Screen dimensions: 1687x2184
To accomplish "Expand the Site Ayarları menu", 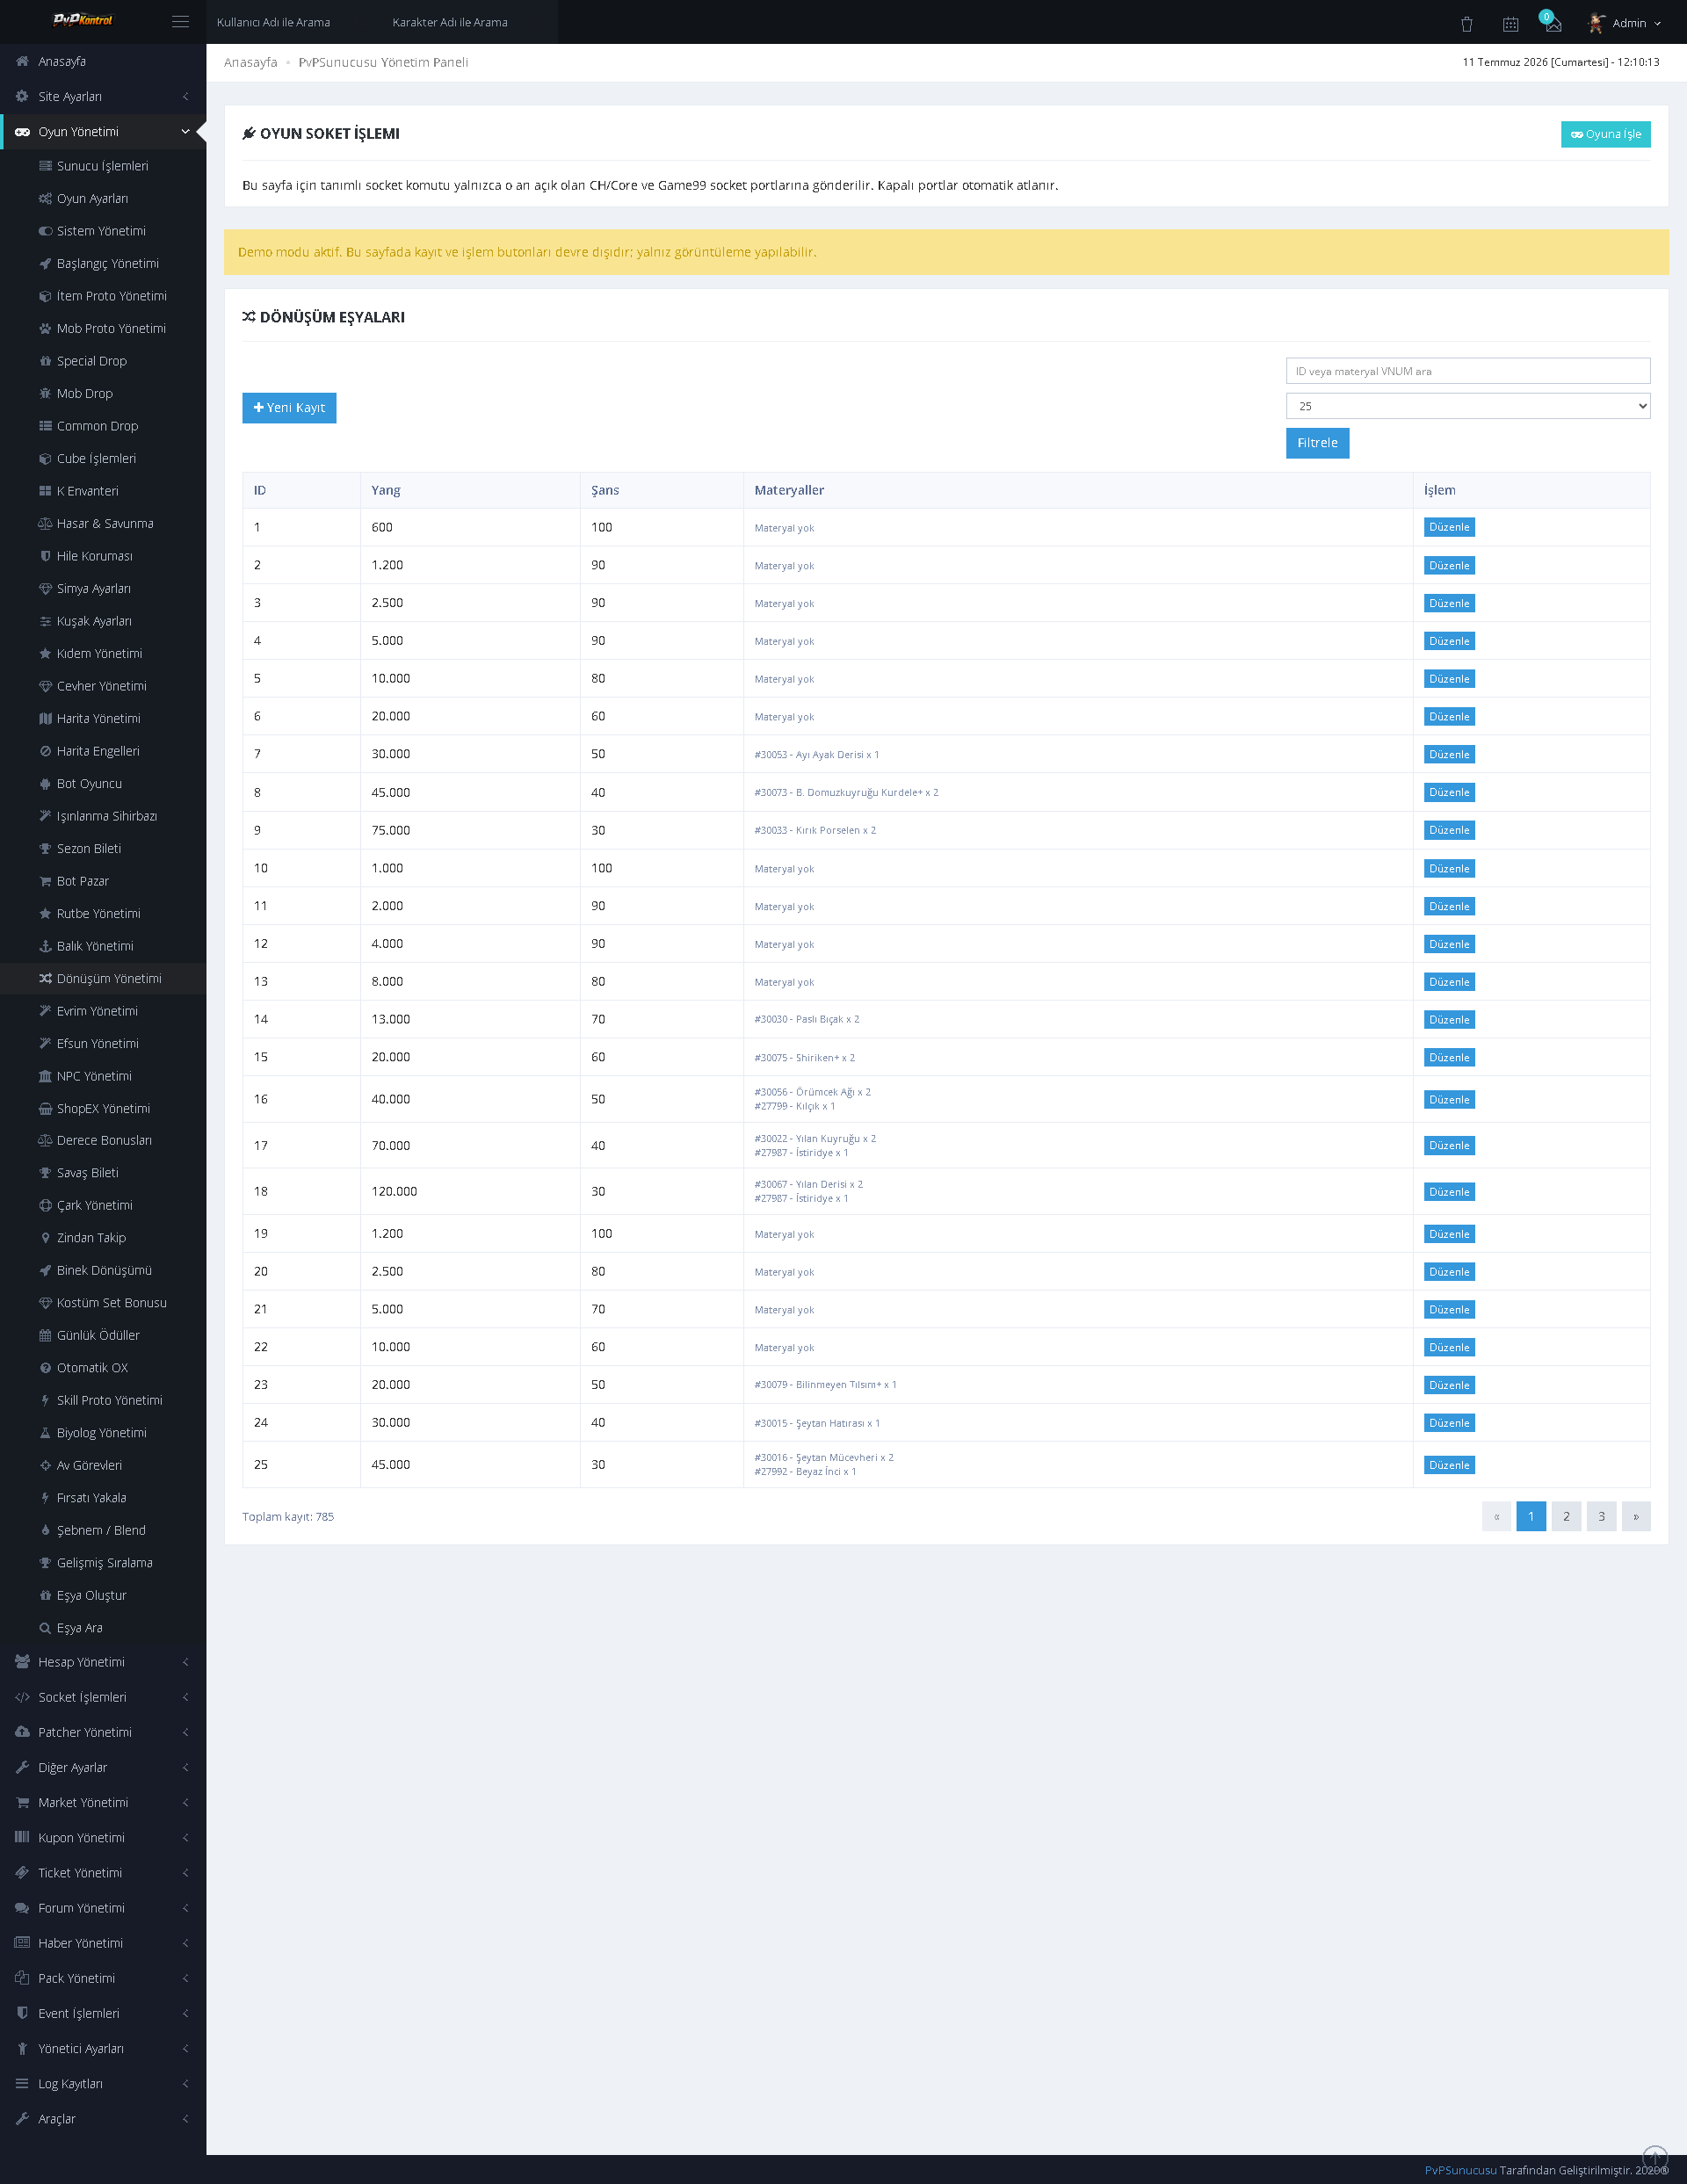I will click(103, 96).
